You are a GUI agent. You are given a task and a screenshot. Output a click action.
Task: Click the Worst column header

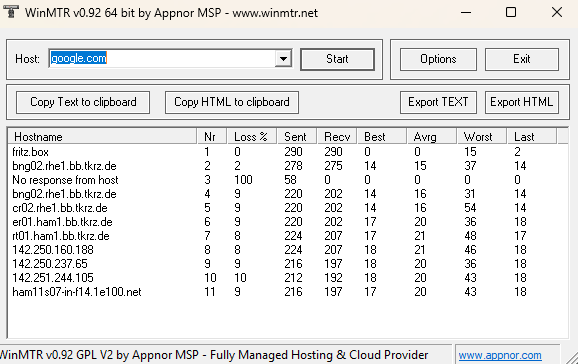[481, 137]
